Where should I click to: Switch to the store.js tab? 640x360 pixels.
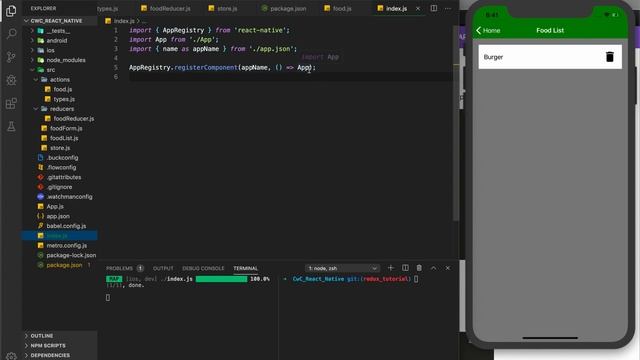[223, 8]
